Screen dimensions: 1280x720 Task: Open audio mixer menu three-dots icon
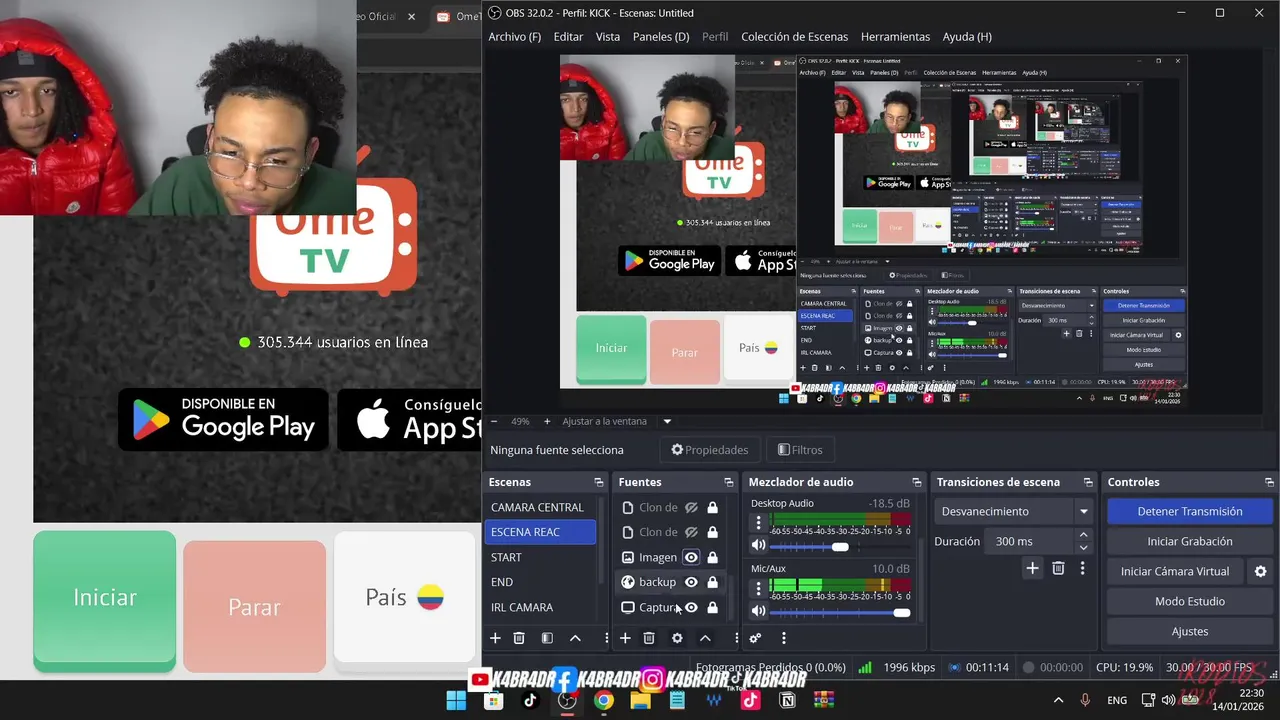[x=783, y=638]
